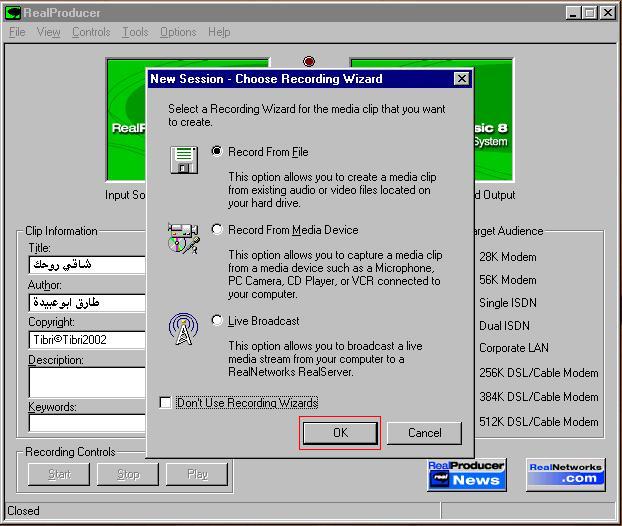Click the 56K Modem audience option
Screen dimensions: 622x526
pos(507,280)
